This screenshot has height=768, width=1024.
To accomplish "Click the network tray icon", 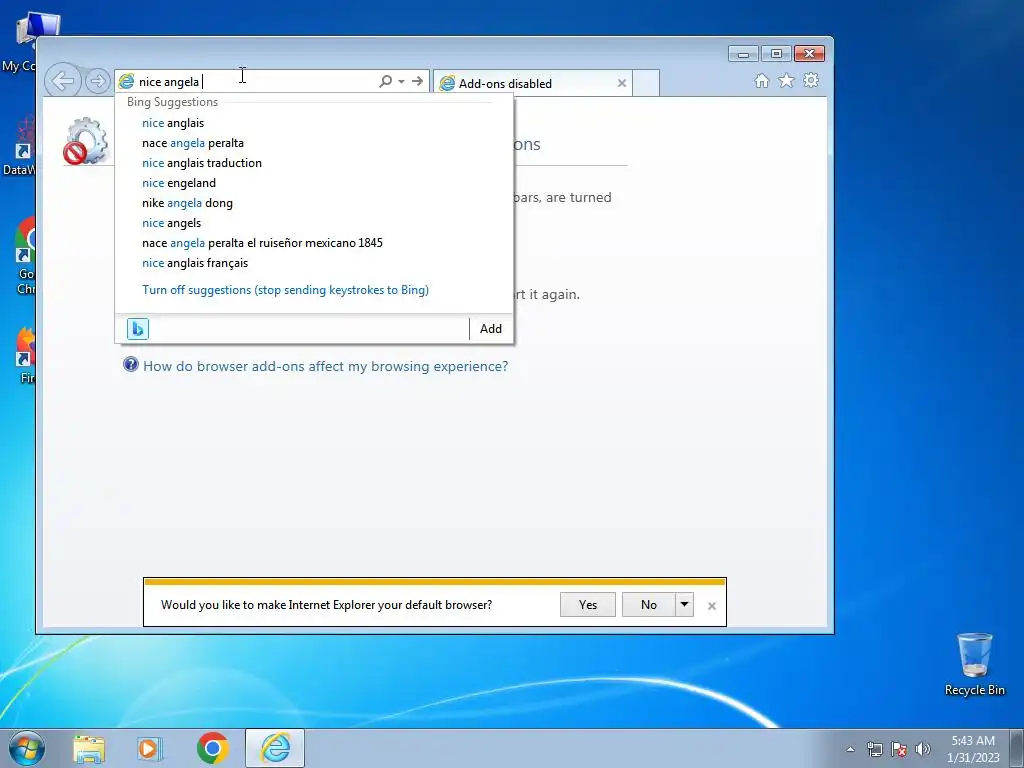I will click(x=874, y=749).
